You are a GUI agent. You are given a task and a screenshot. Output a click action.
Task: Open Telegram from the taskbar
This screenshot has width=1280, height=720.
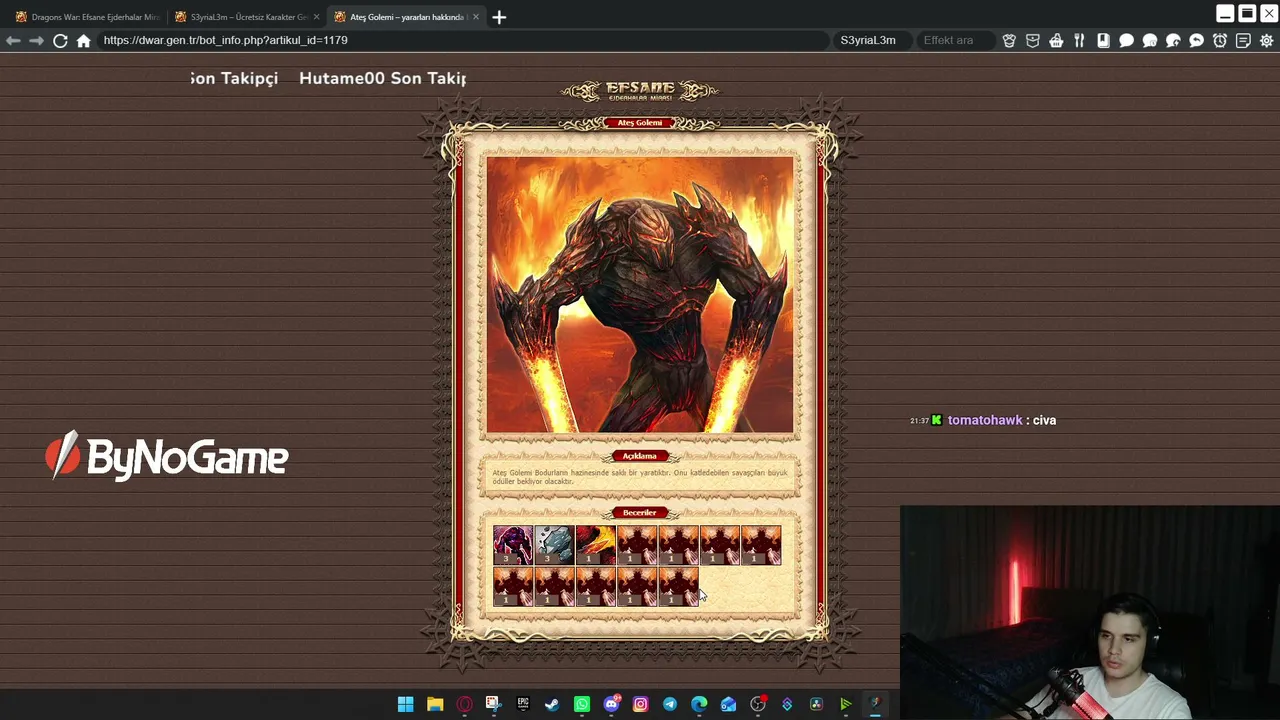tap(670, 704)
